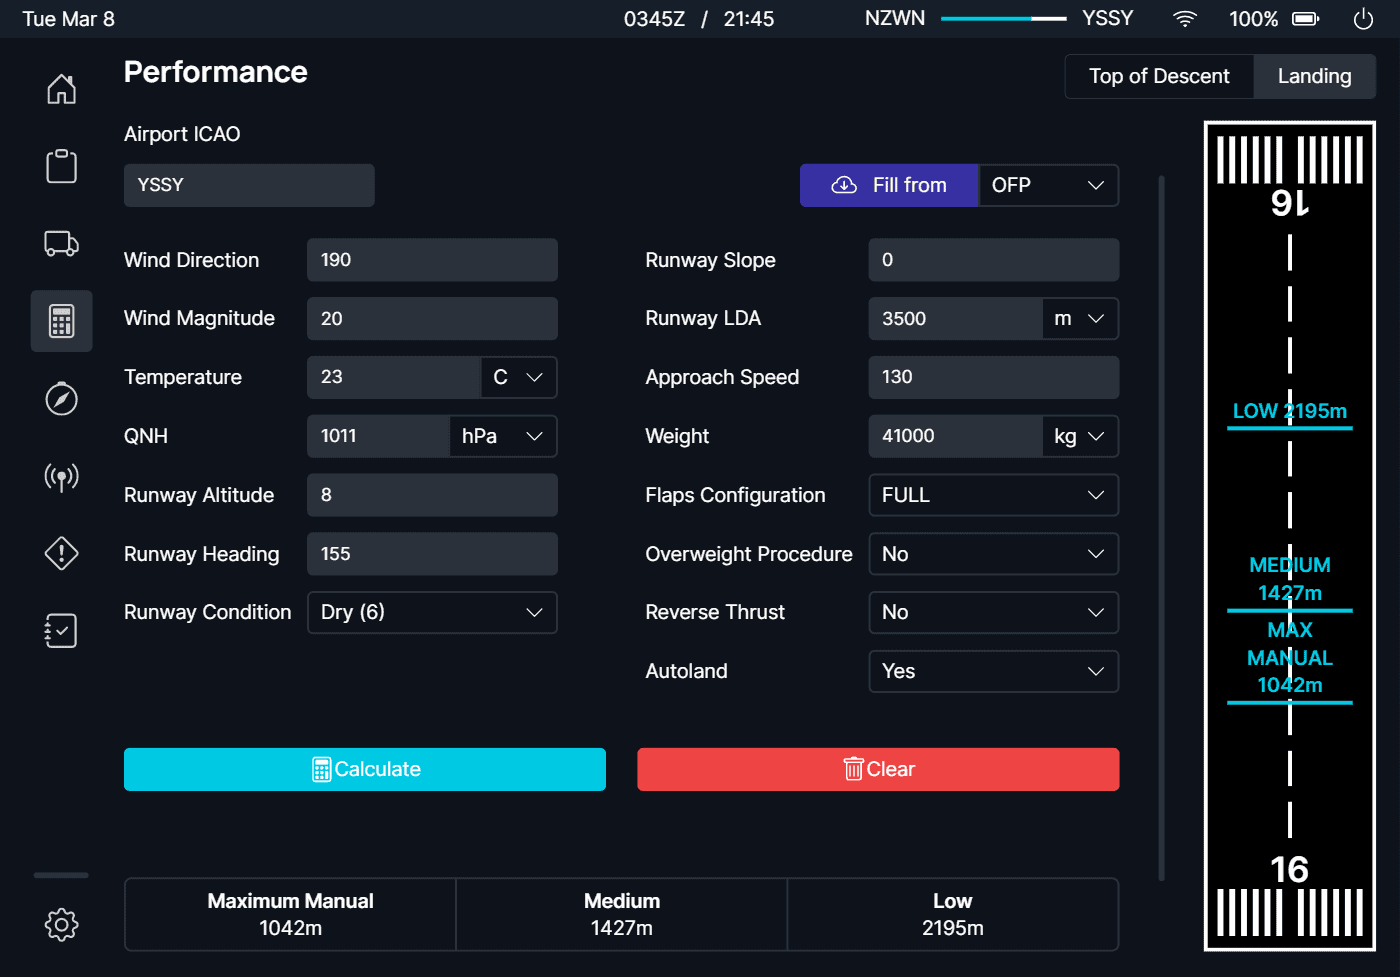Open the Ground services truck icon
1400x977 pixels.
coord(61,243)
